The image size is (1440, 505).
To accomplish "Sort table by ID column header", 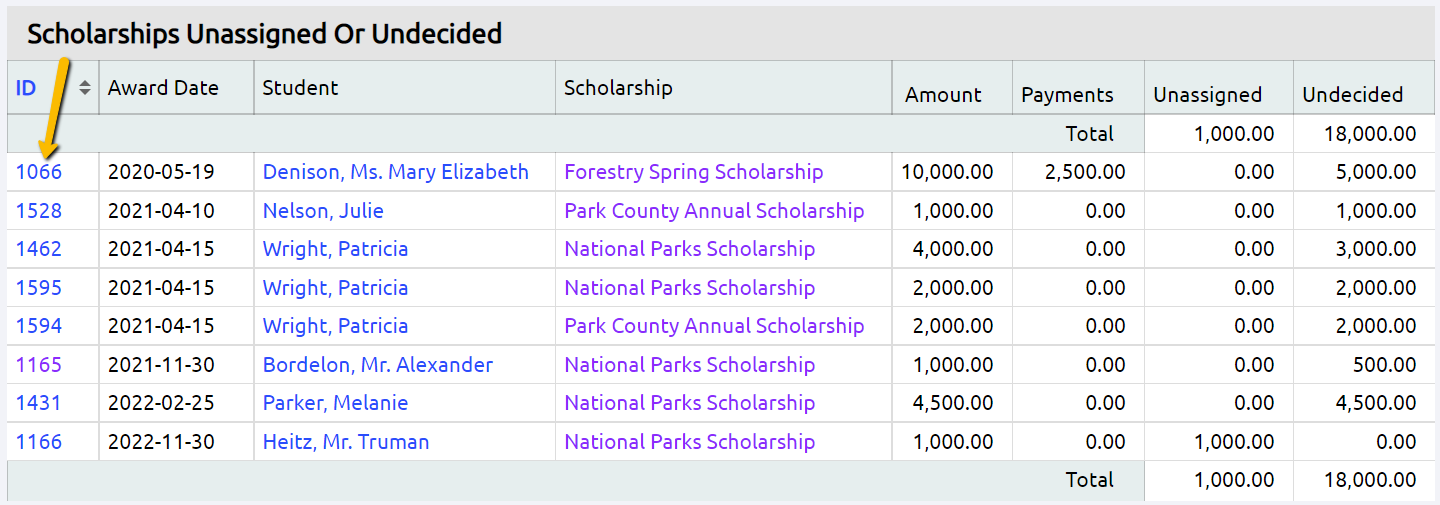I will pos(26,88).
